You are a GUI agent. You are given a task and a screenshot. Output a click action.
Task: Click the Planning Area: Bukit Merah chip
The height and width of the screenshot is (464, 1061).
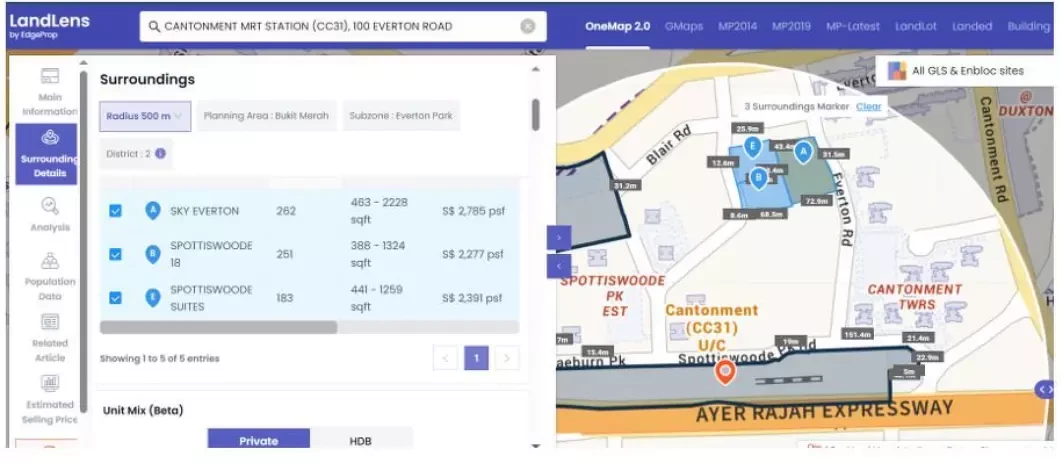pos(267,116)
